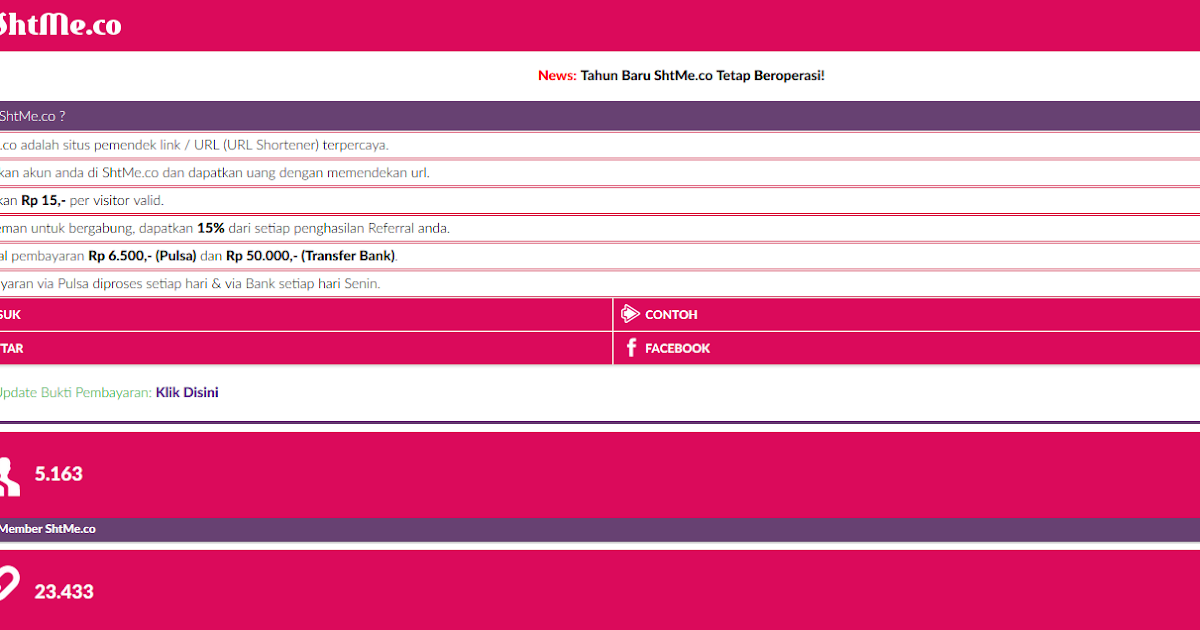
Task: Open the CONTOH button
Action: click(906, 314)
